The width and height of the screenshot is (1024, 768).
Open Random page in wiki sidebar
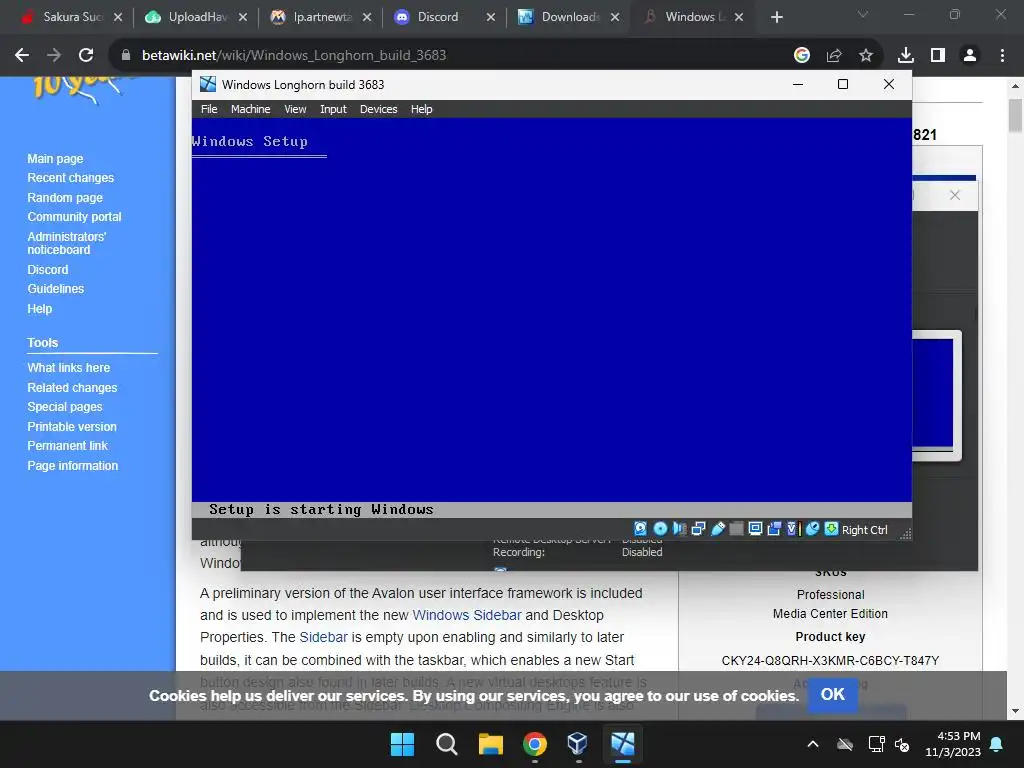65,197
